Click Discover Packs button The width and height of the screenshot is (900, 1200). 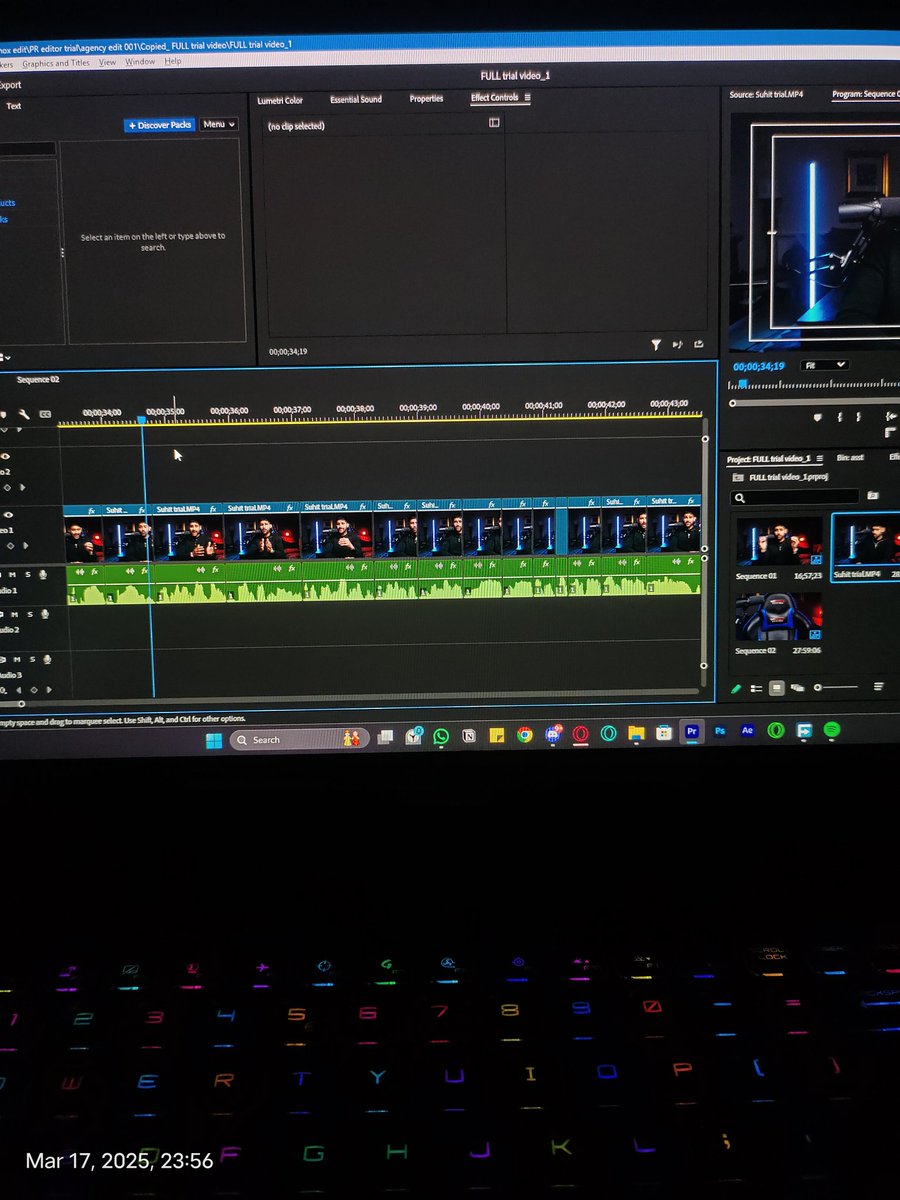tap(159, 125)
